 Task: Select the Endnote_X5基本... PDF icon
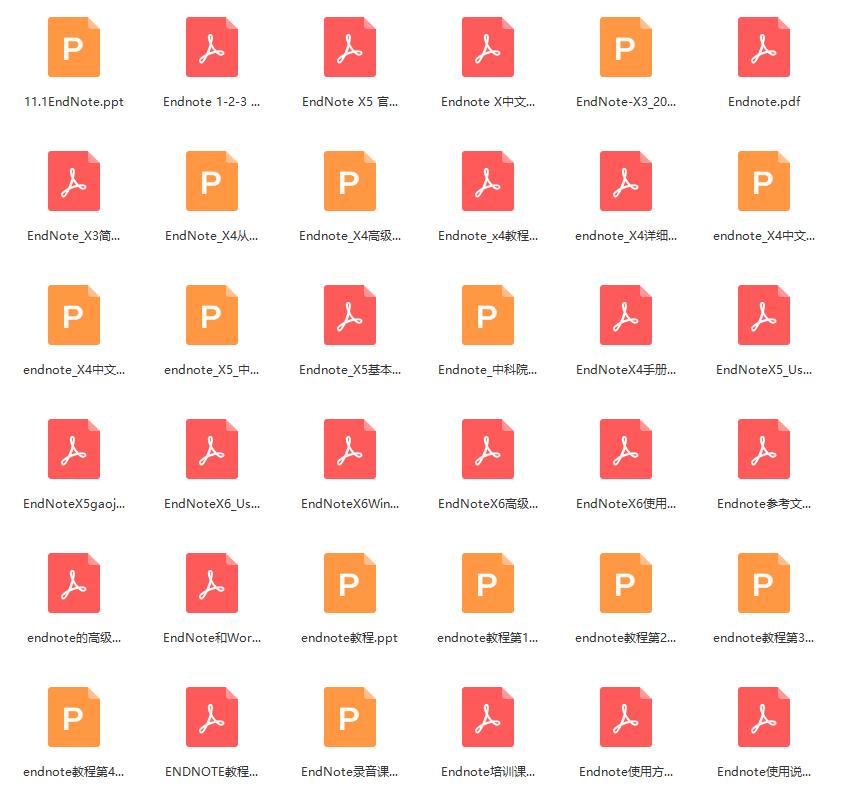(x=350, y=315)
